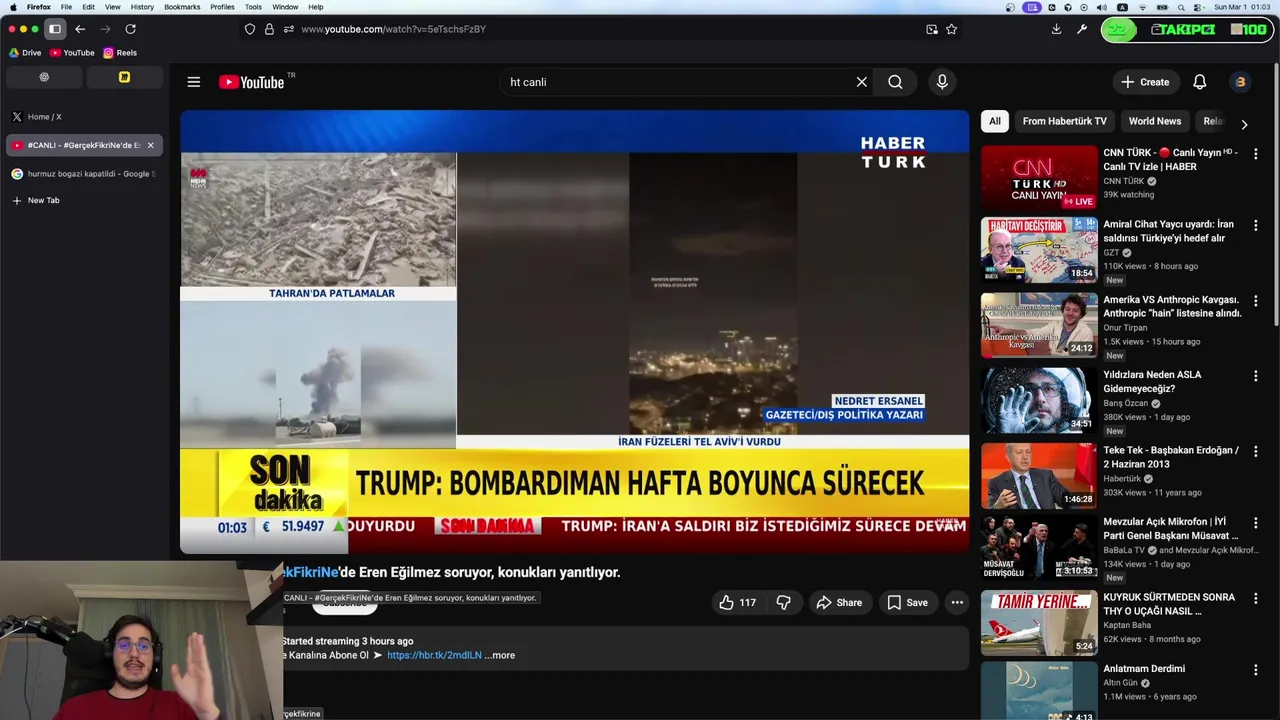The image size is (1280, 720).
Task: Switch to hurmuz bogazi Google tab
Action: [x=84, y=174]
